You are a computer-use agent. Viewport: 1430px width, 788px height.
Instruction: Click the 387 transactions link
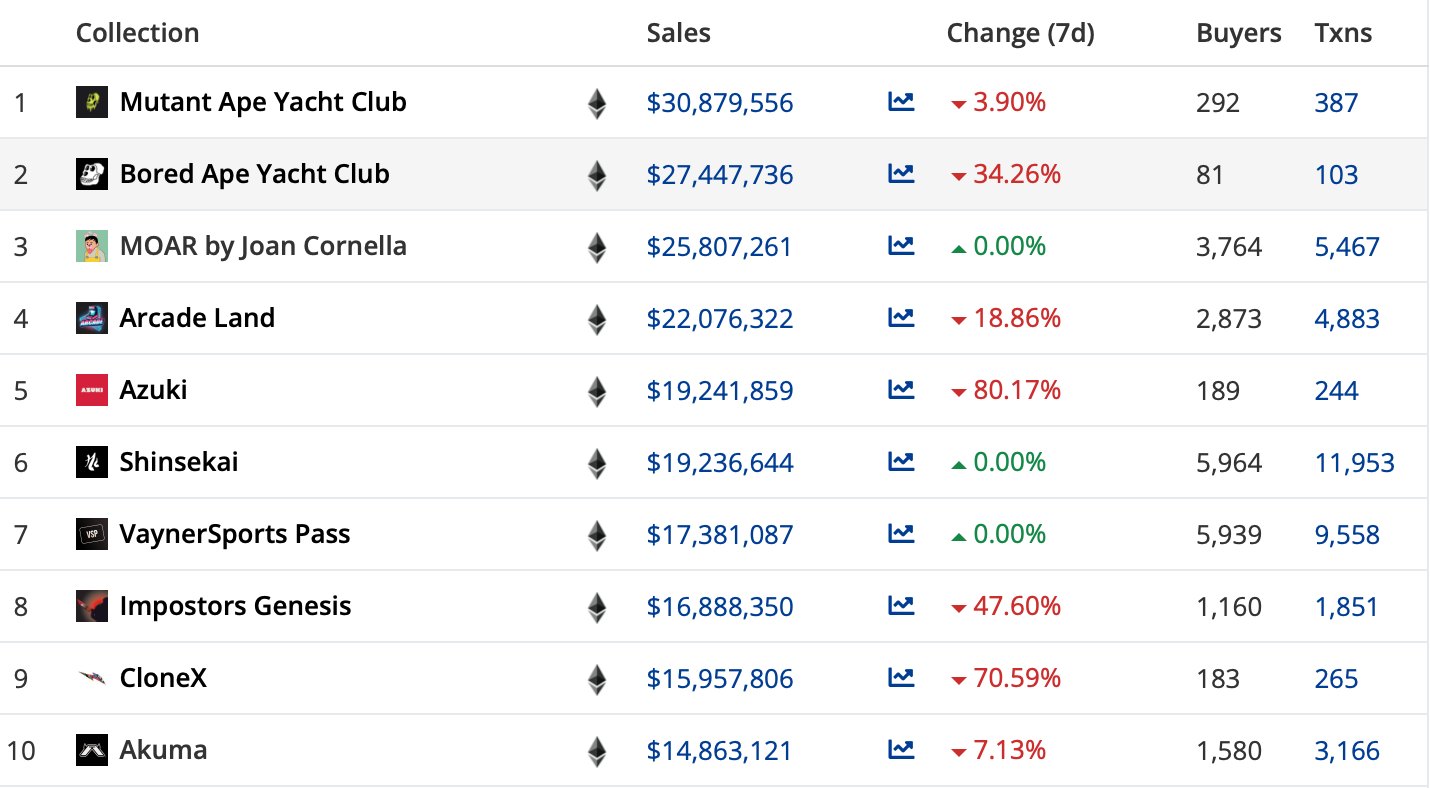point(1337,103)
